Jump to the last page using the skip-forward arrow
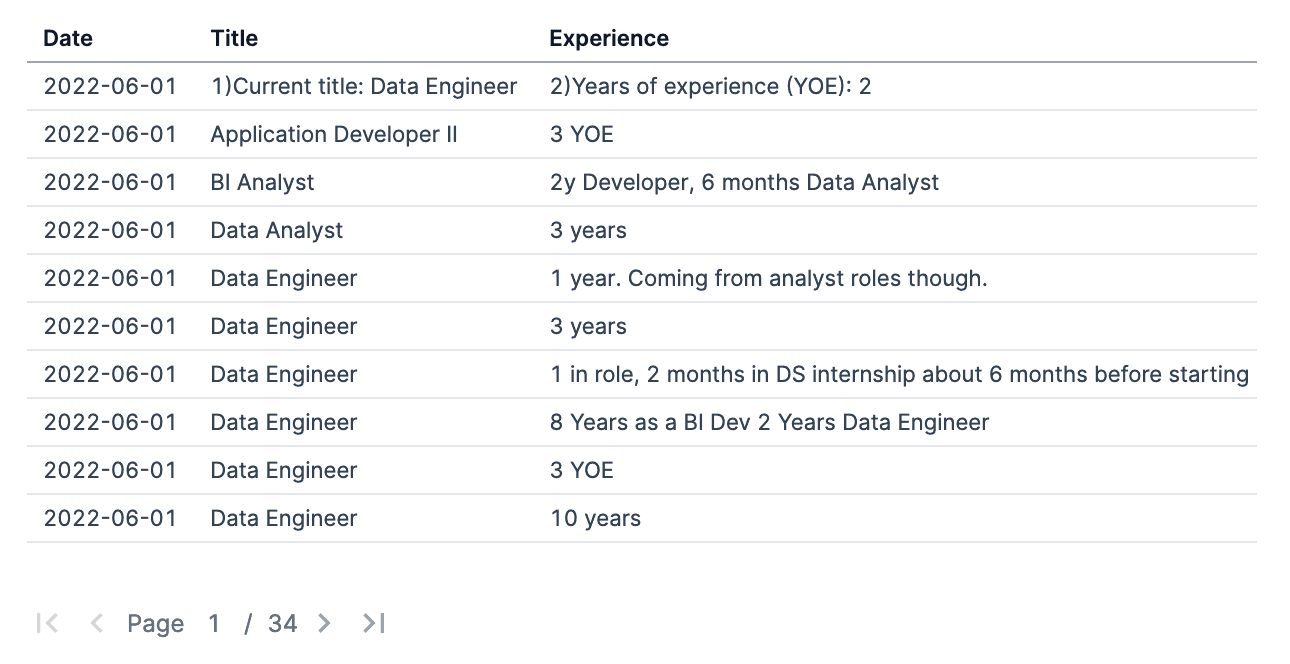This screenshot has height=664, width=1290. (x=372, y=623)
